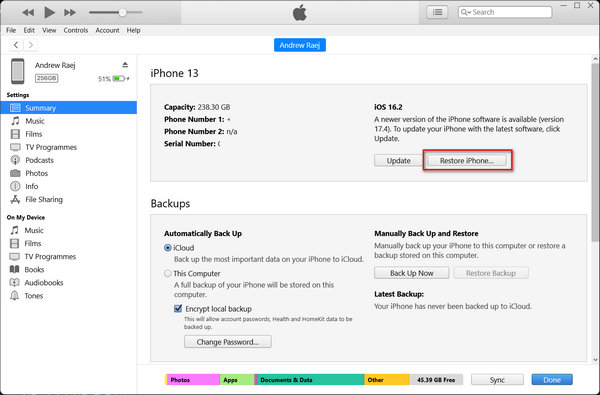
Task: Select Summary in Settings sidebar
Action: tap(68, 108)
